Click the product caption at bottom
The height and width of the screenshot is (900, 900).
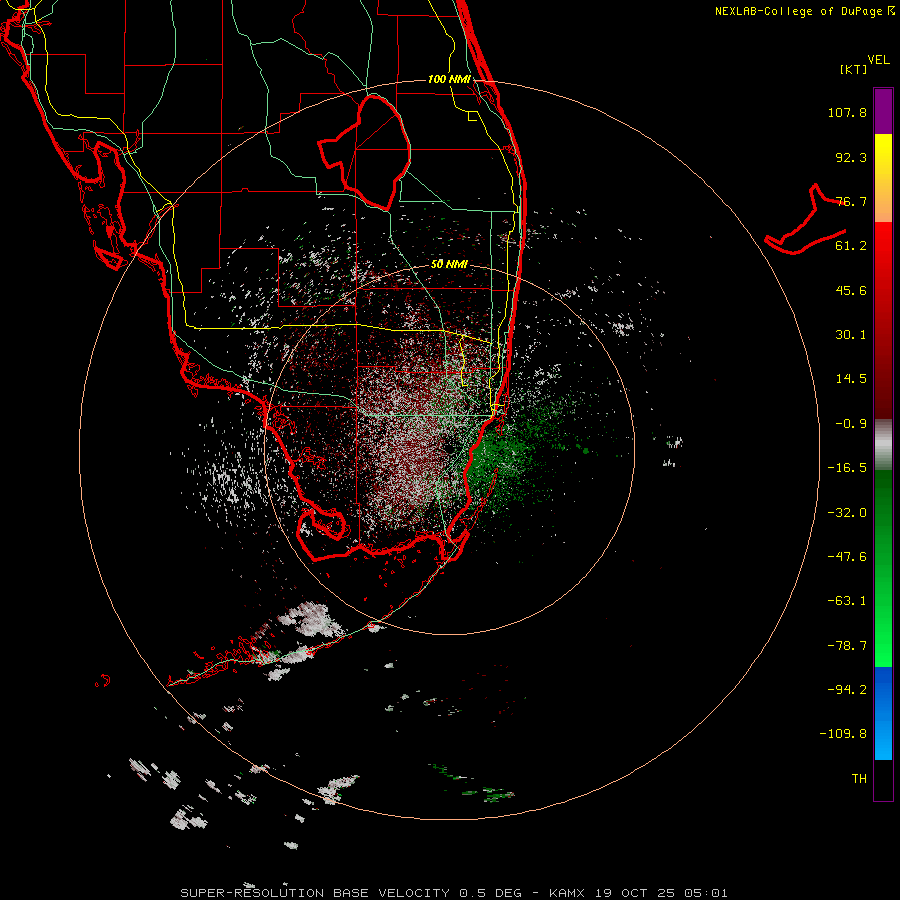[454, 893]
